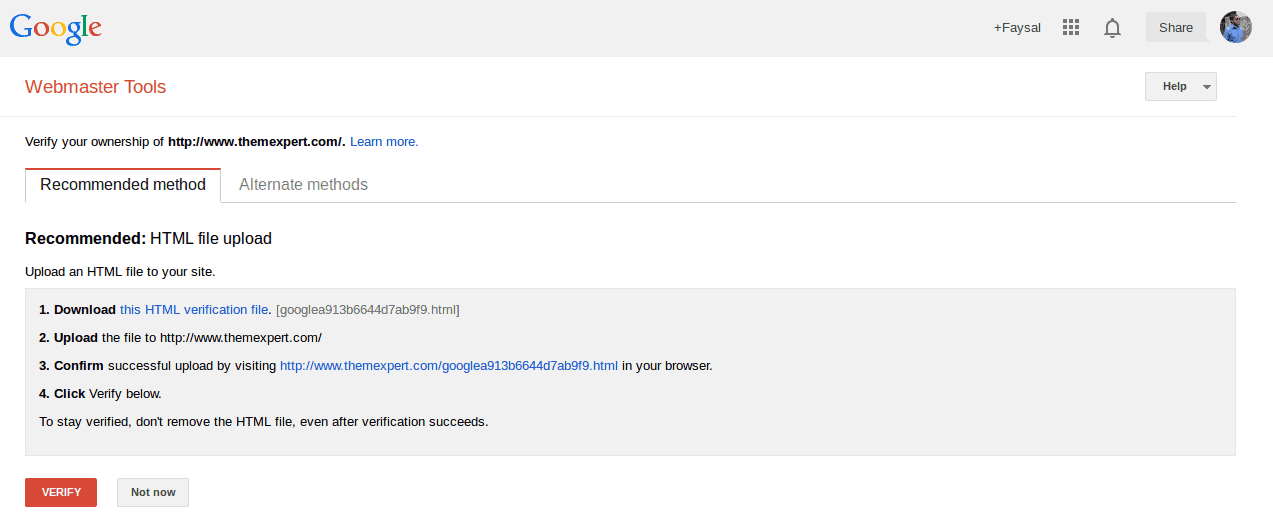Screen dimensions: 1273x531
Task: Click the 'Upload an HTML file to your site.' text
Action: (x=120, y=271)
